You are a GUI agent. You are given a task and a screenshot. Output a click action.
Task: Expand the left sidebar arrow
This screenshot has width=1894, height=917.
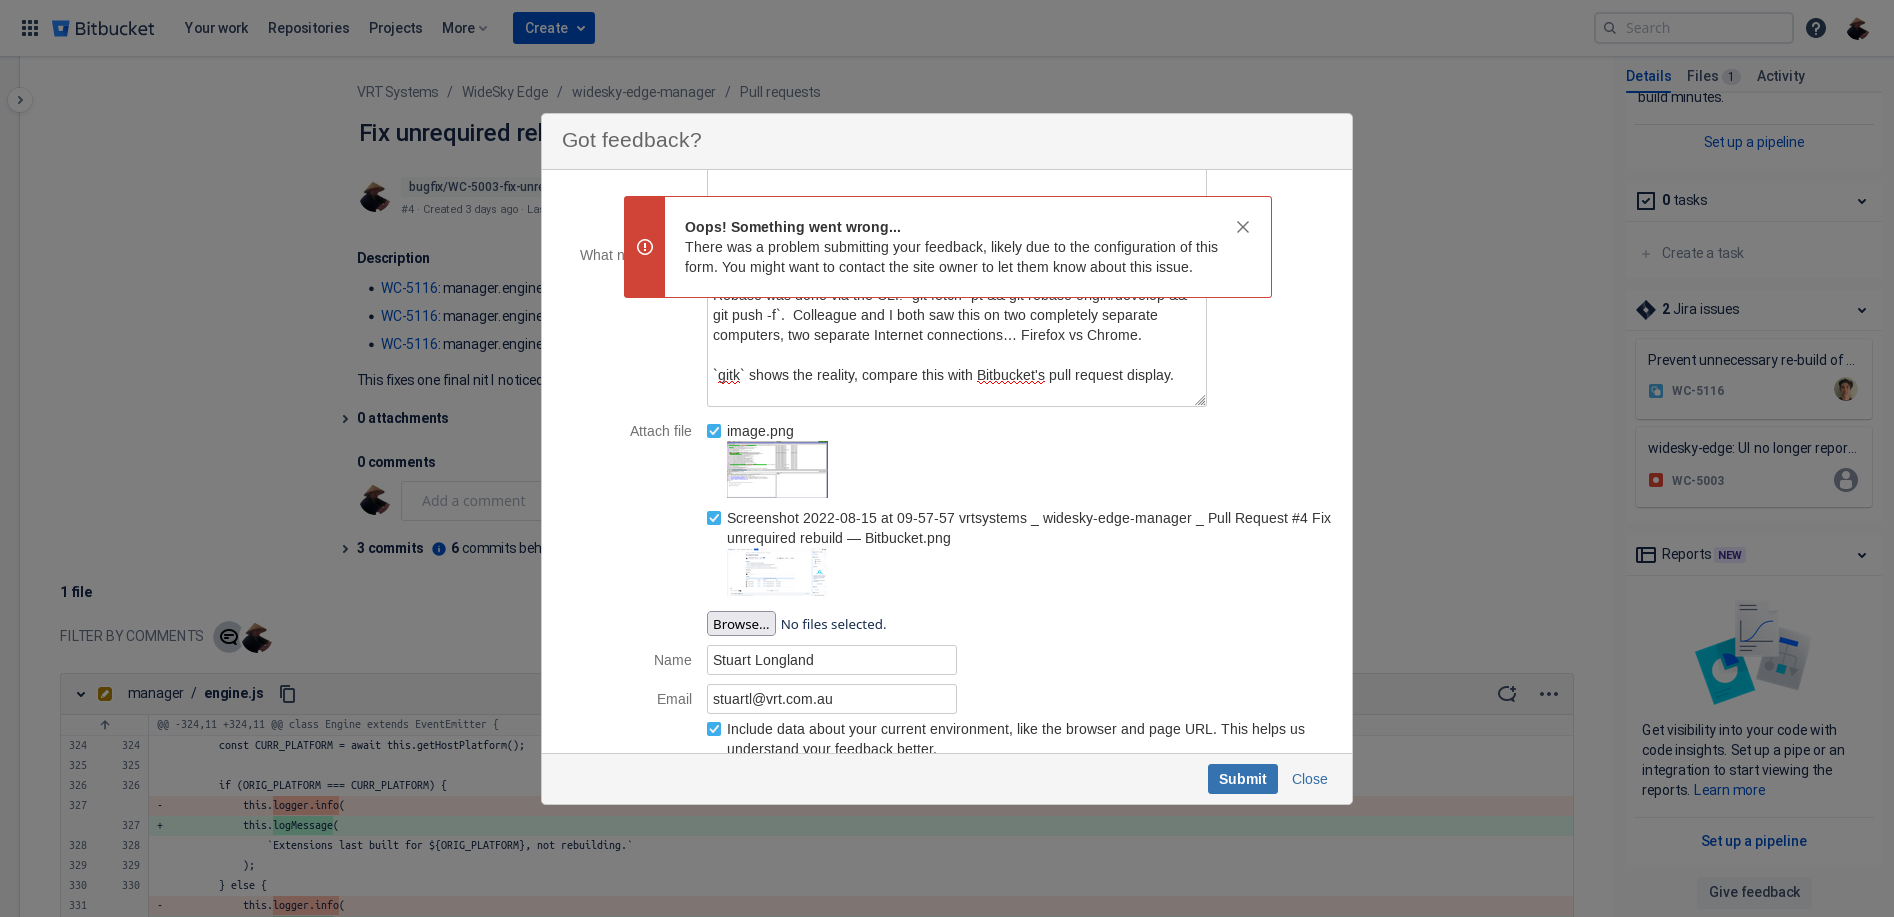click(20, 100)
